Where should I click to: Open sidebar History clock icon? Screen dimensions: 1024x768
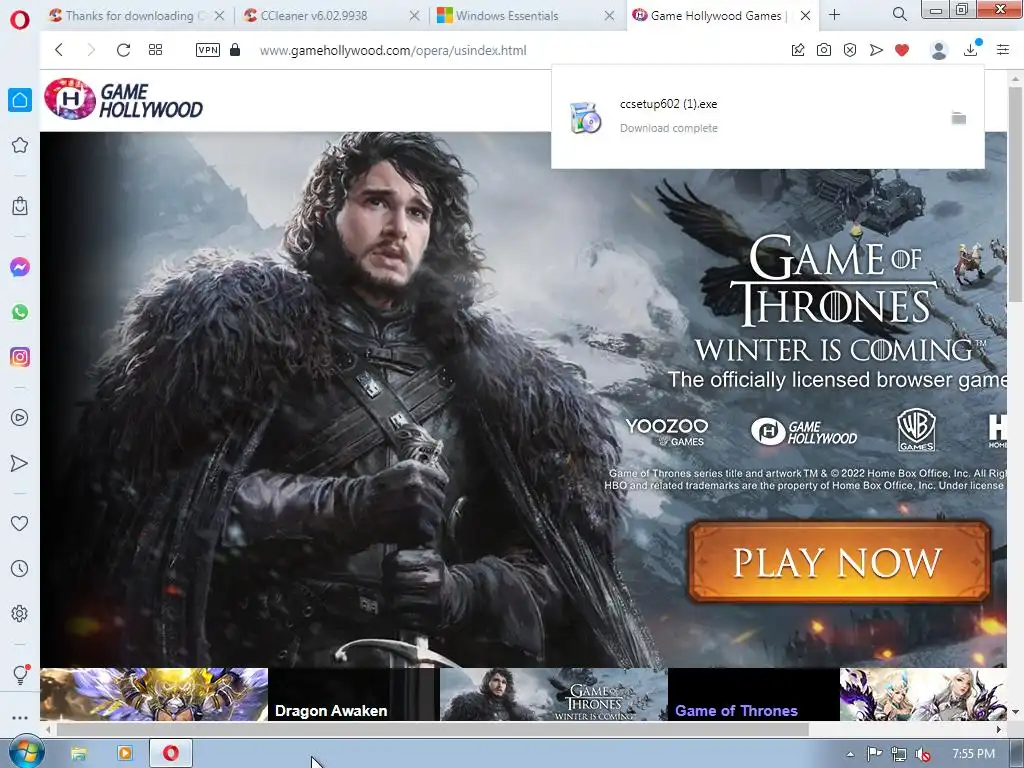(x=20, y=568)
